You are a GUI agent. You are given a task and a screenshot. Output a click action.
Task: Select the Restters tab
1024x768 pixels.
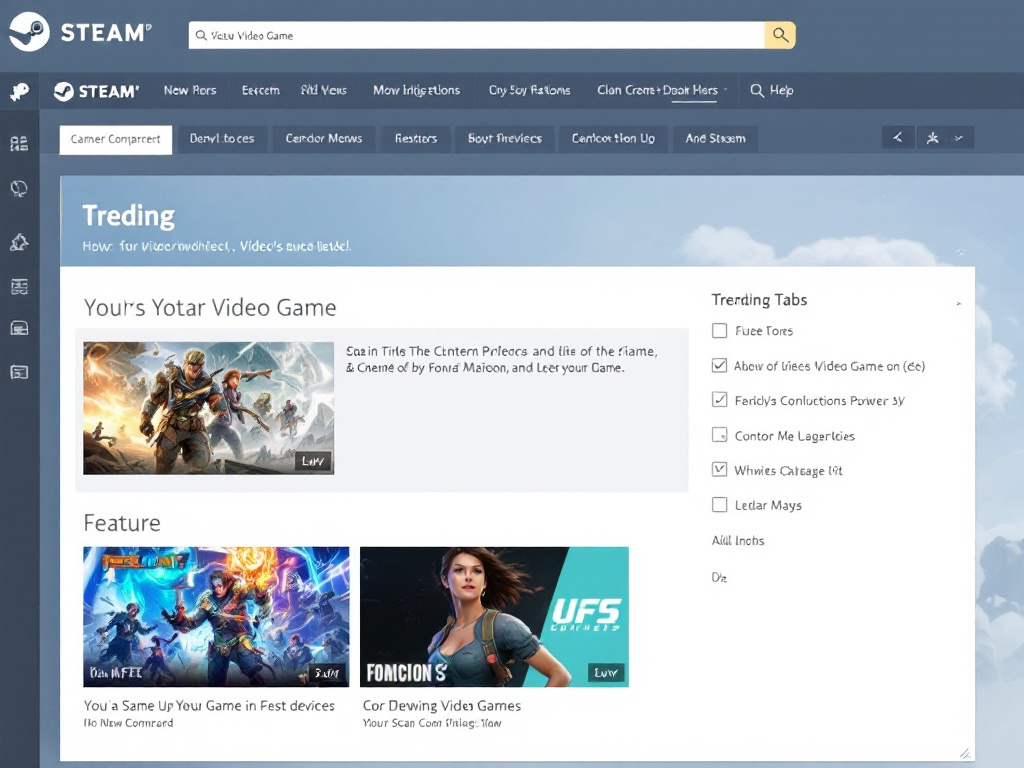416,138
